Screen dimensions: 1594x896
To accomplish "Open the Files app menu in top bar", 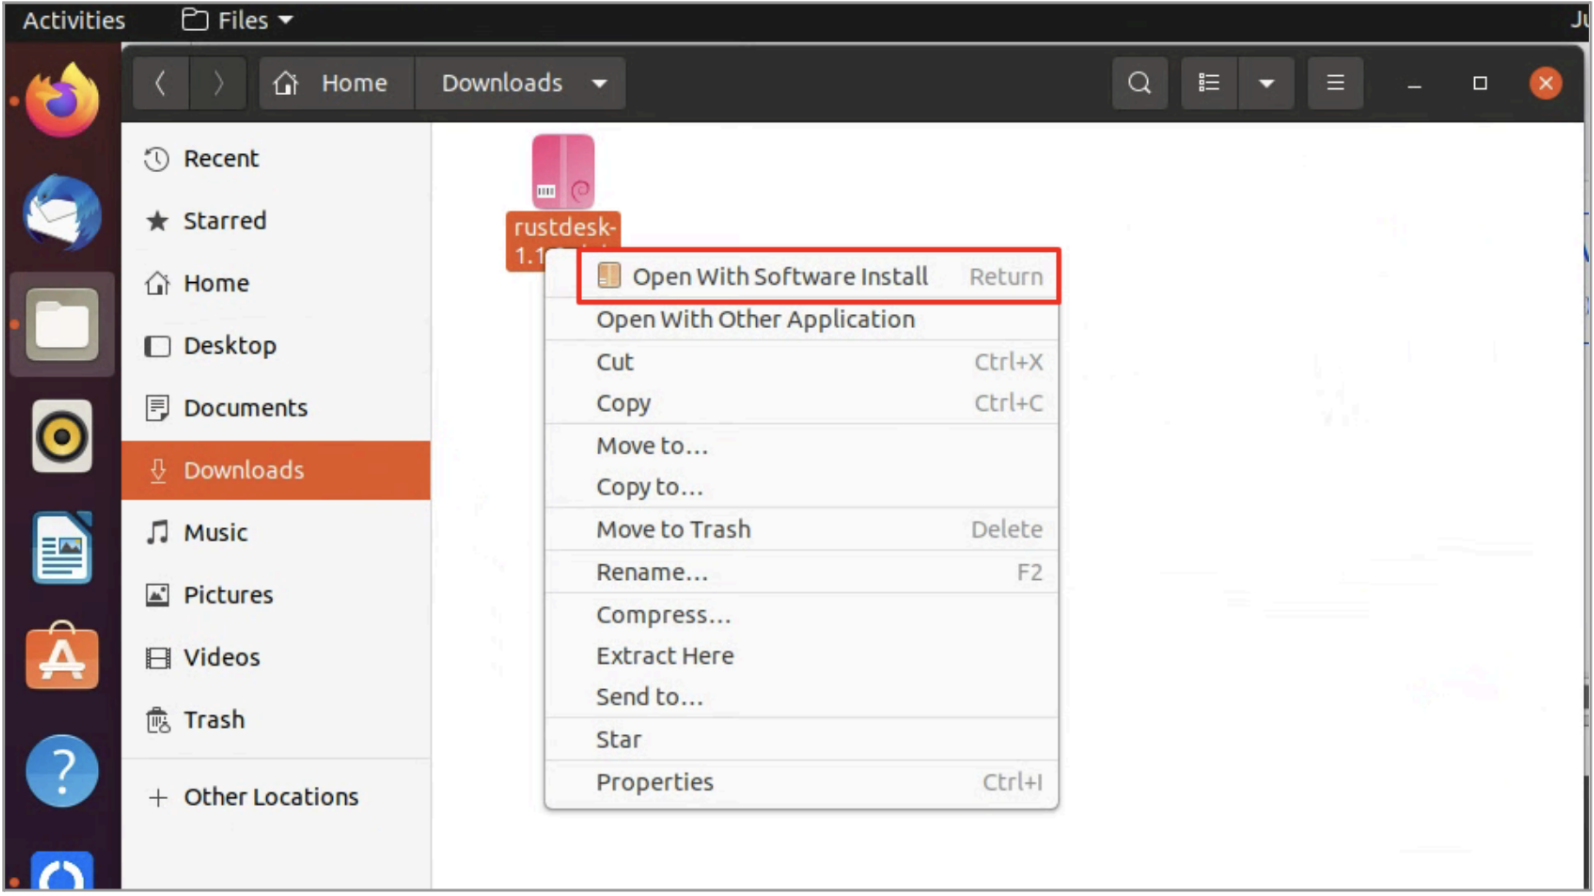I will click(238, 20).
